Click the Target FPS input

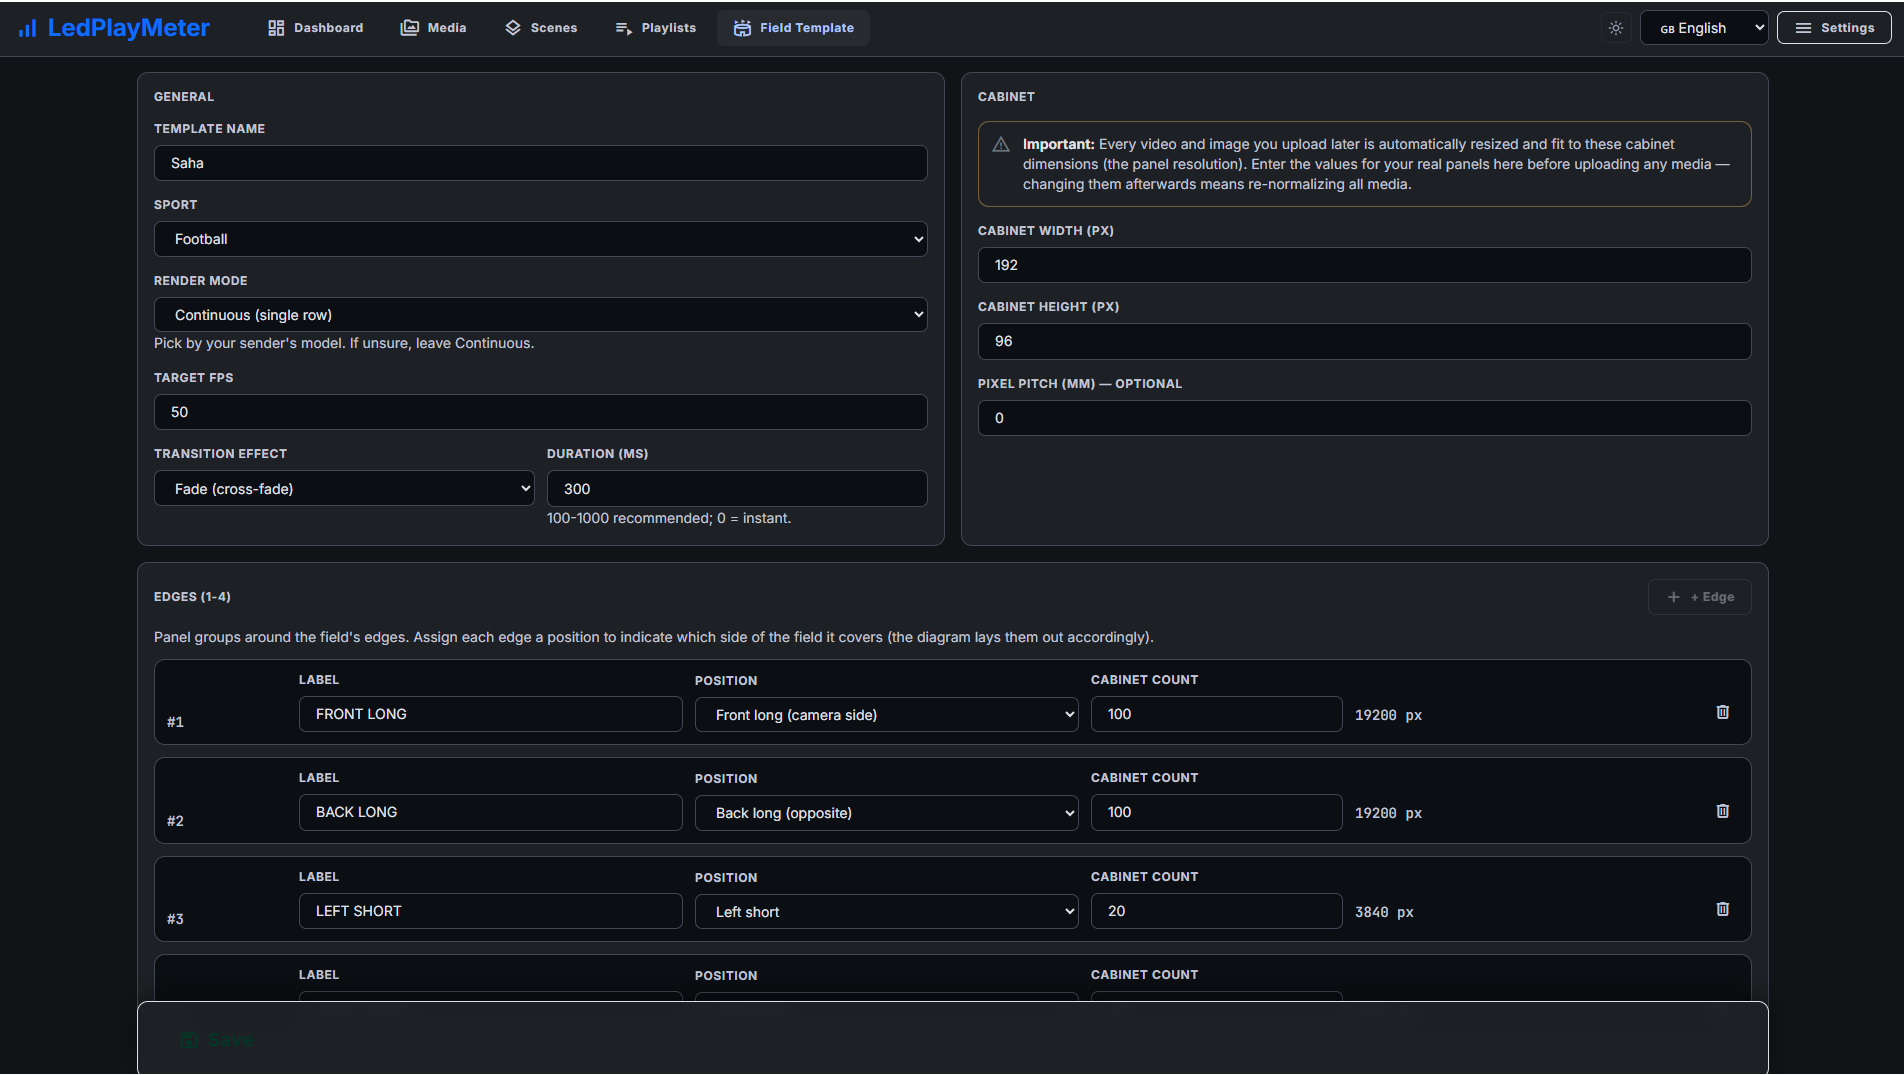point(541,412)
